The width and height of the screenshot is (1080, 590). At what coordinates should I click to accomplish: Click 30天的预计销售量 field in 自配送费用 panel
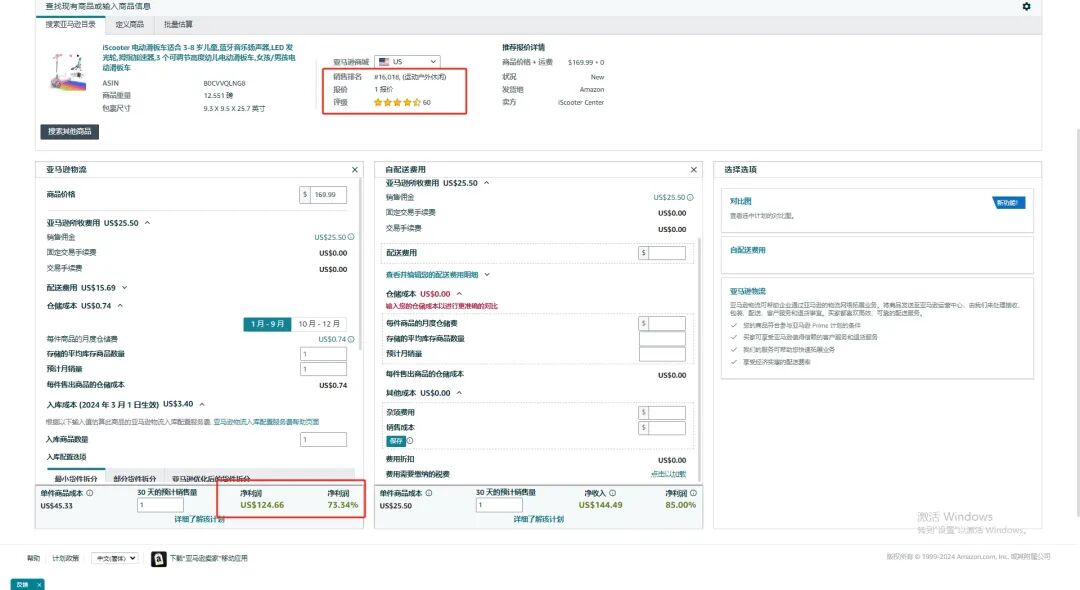tap(499, 505)
